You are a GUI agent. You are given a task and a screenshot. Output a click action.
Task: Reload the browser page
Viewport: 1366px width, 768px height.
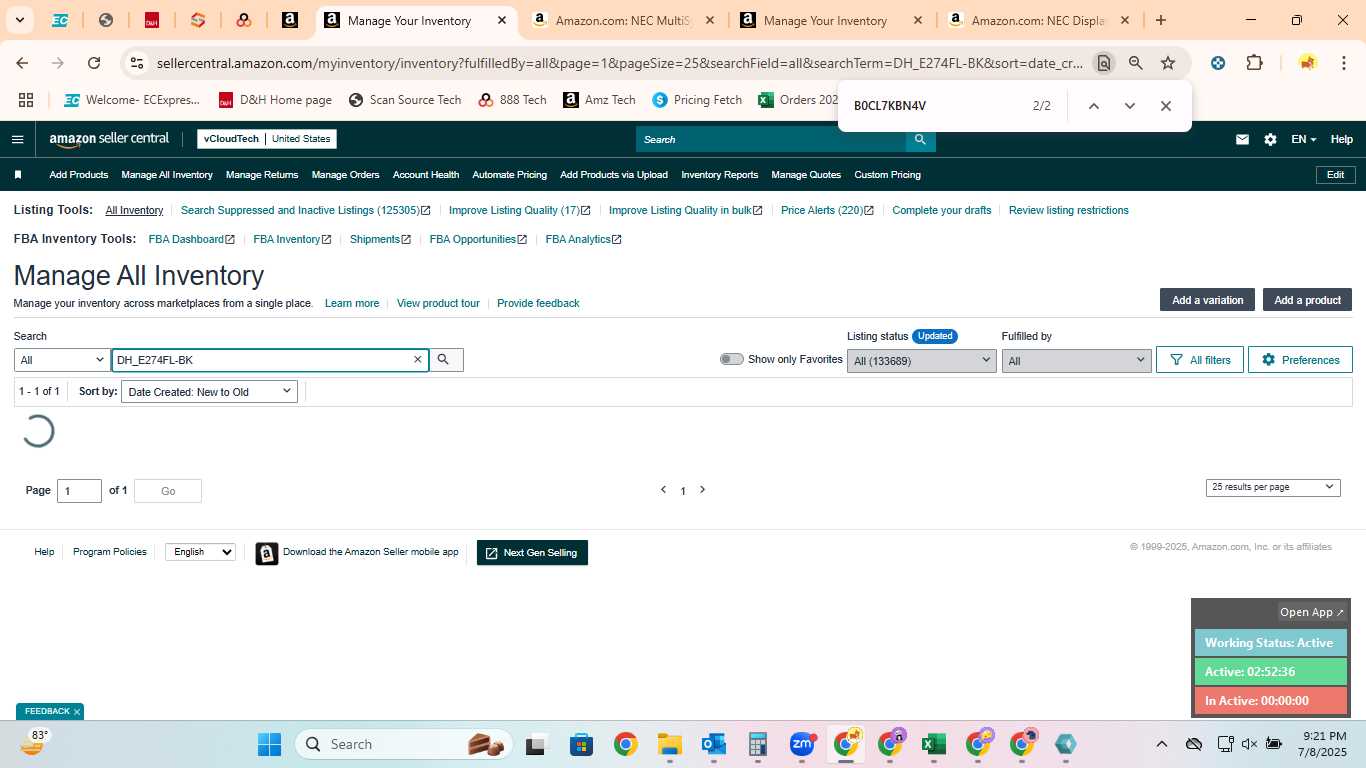point(94,63)
